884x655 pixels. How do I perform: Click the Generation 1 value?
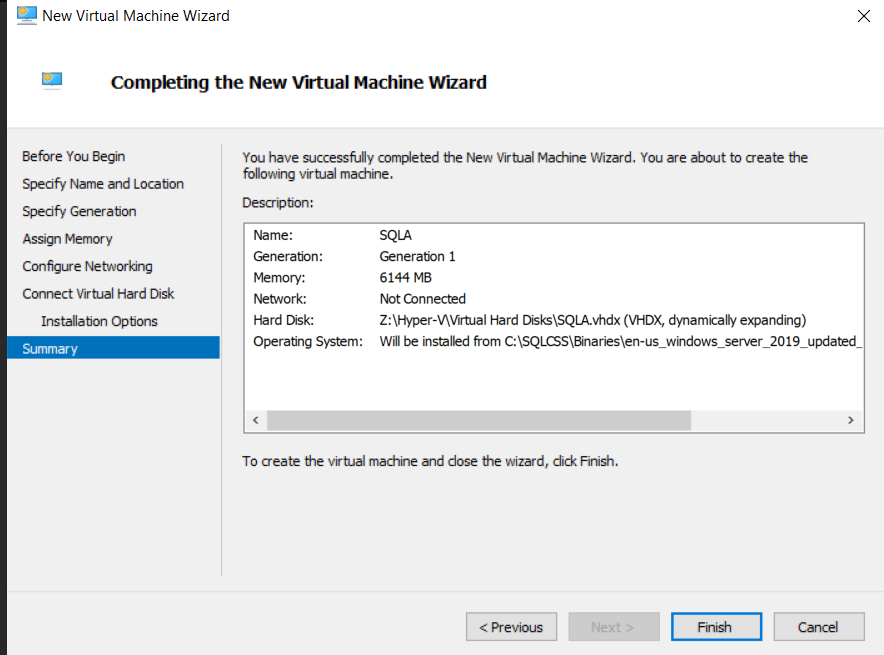[x=417, y=256]
